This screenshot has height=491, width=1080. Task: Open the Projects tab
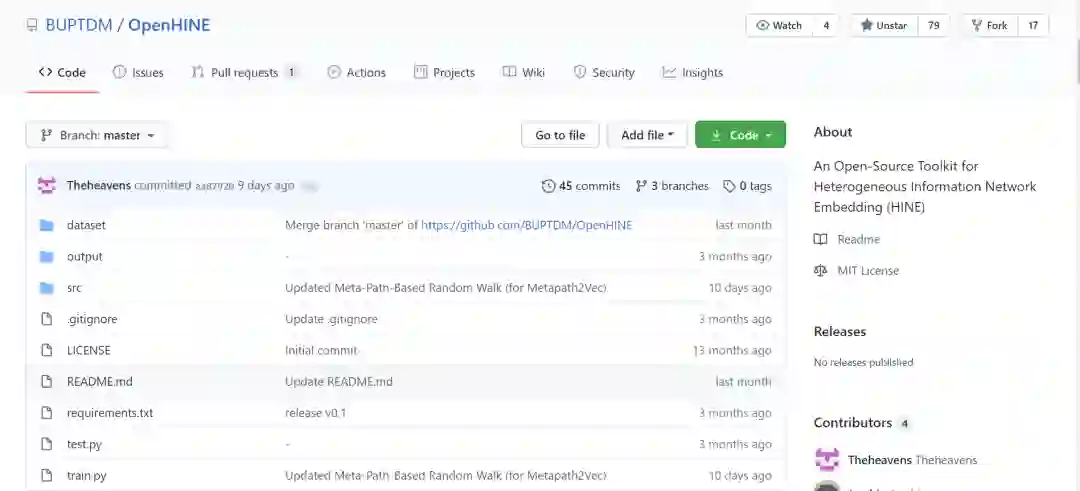444,72
